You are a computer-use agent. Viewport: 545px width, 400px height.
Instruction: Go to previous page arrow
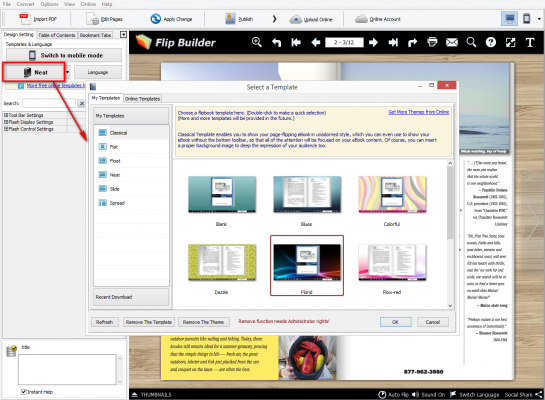coord(316,42)
